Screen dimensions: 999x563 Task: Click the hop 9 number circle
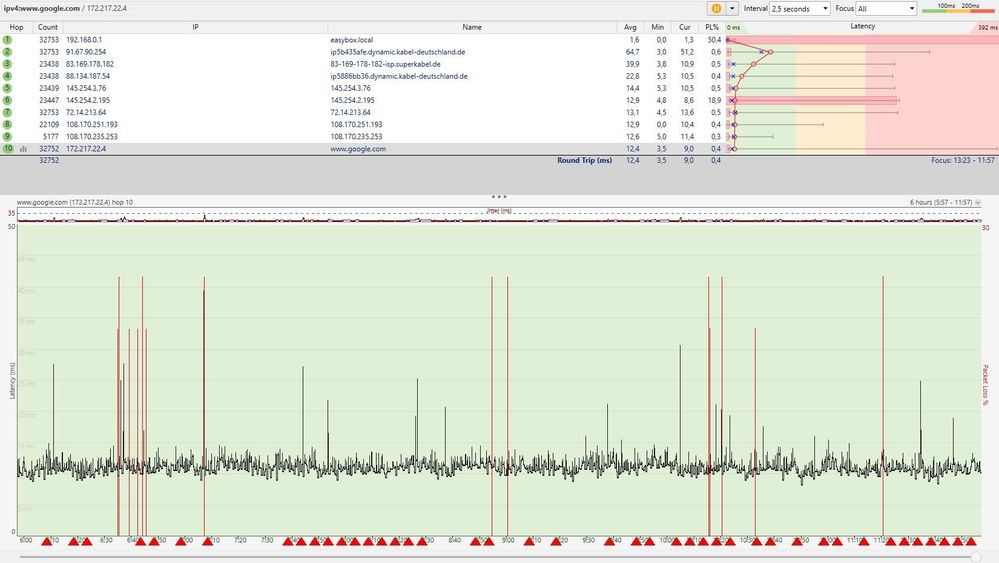[x=7, y=136]
